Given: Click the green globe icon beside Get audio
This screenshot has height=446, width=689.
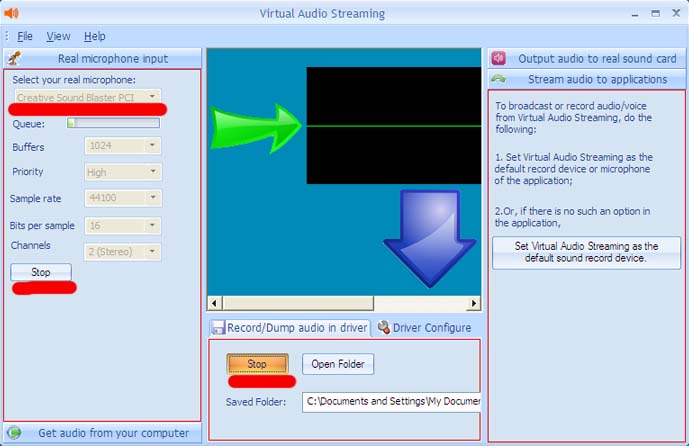Looking at the screenshot, I should click(14, 433).
